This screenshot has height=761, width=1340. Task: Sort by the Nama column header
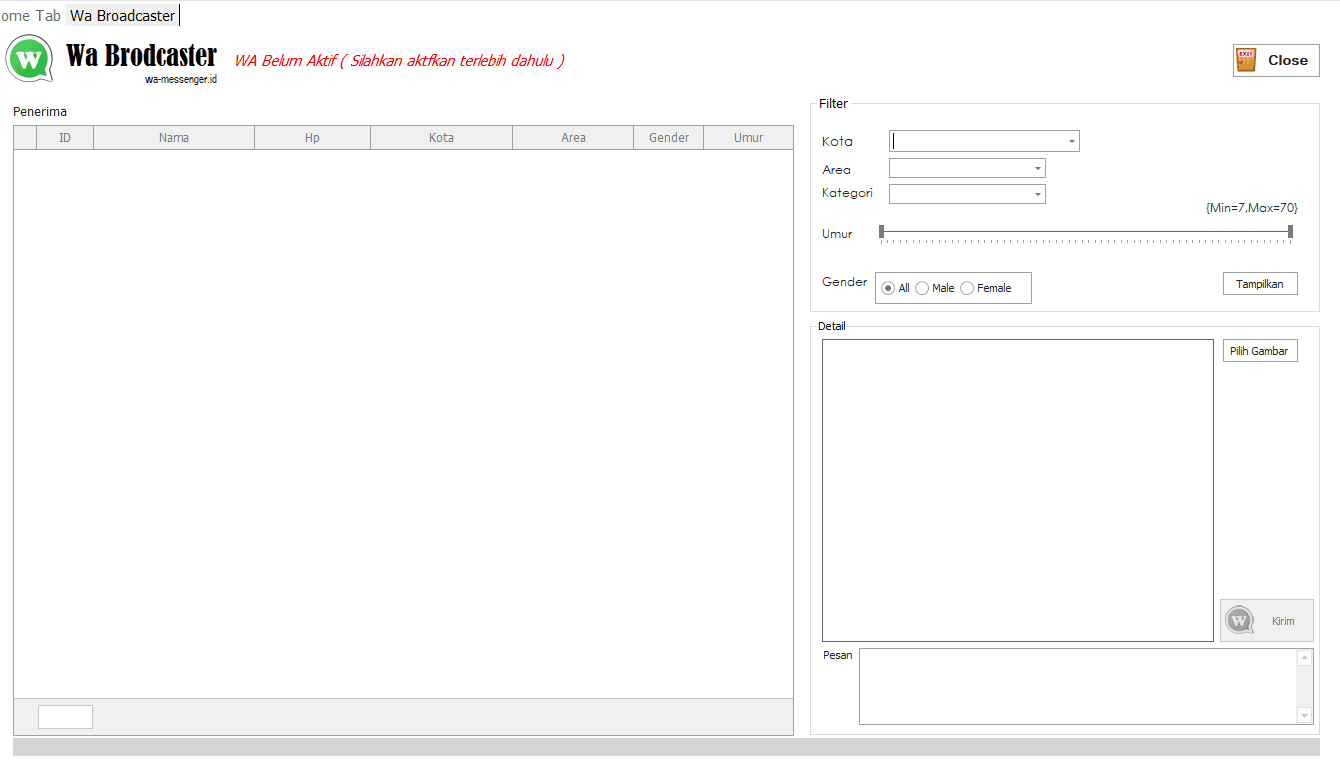click(x=174, y=138)
